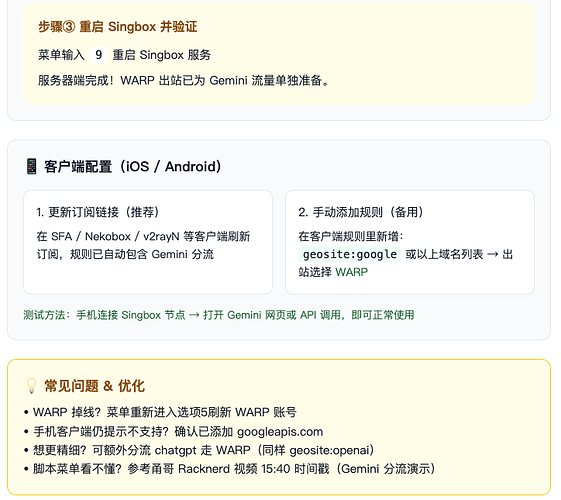The image size is (561, 500).
Task: Click the text 在客户端规则里新增：
Action: click(x=351, y=236)
